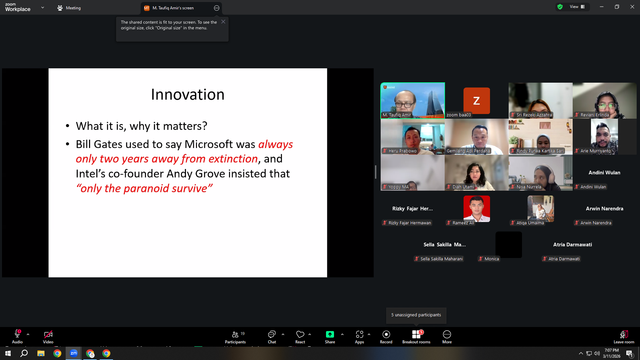Start camera with the Video button
Screen dimensions: 640x360
[48, 336]
